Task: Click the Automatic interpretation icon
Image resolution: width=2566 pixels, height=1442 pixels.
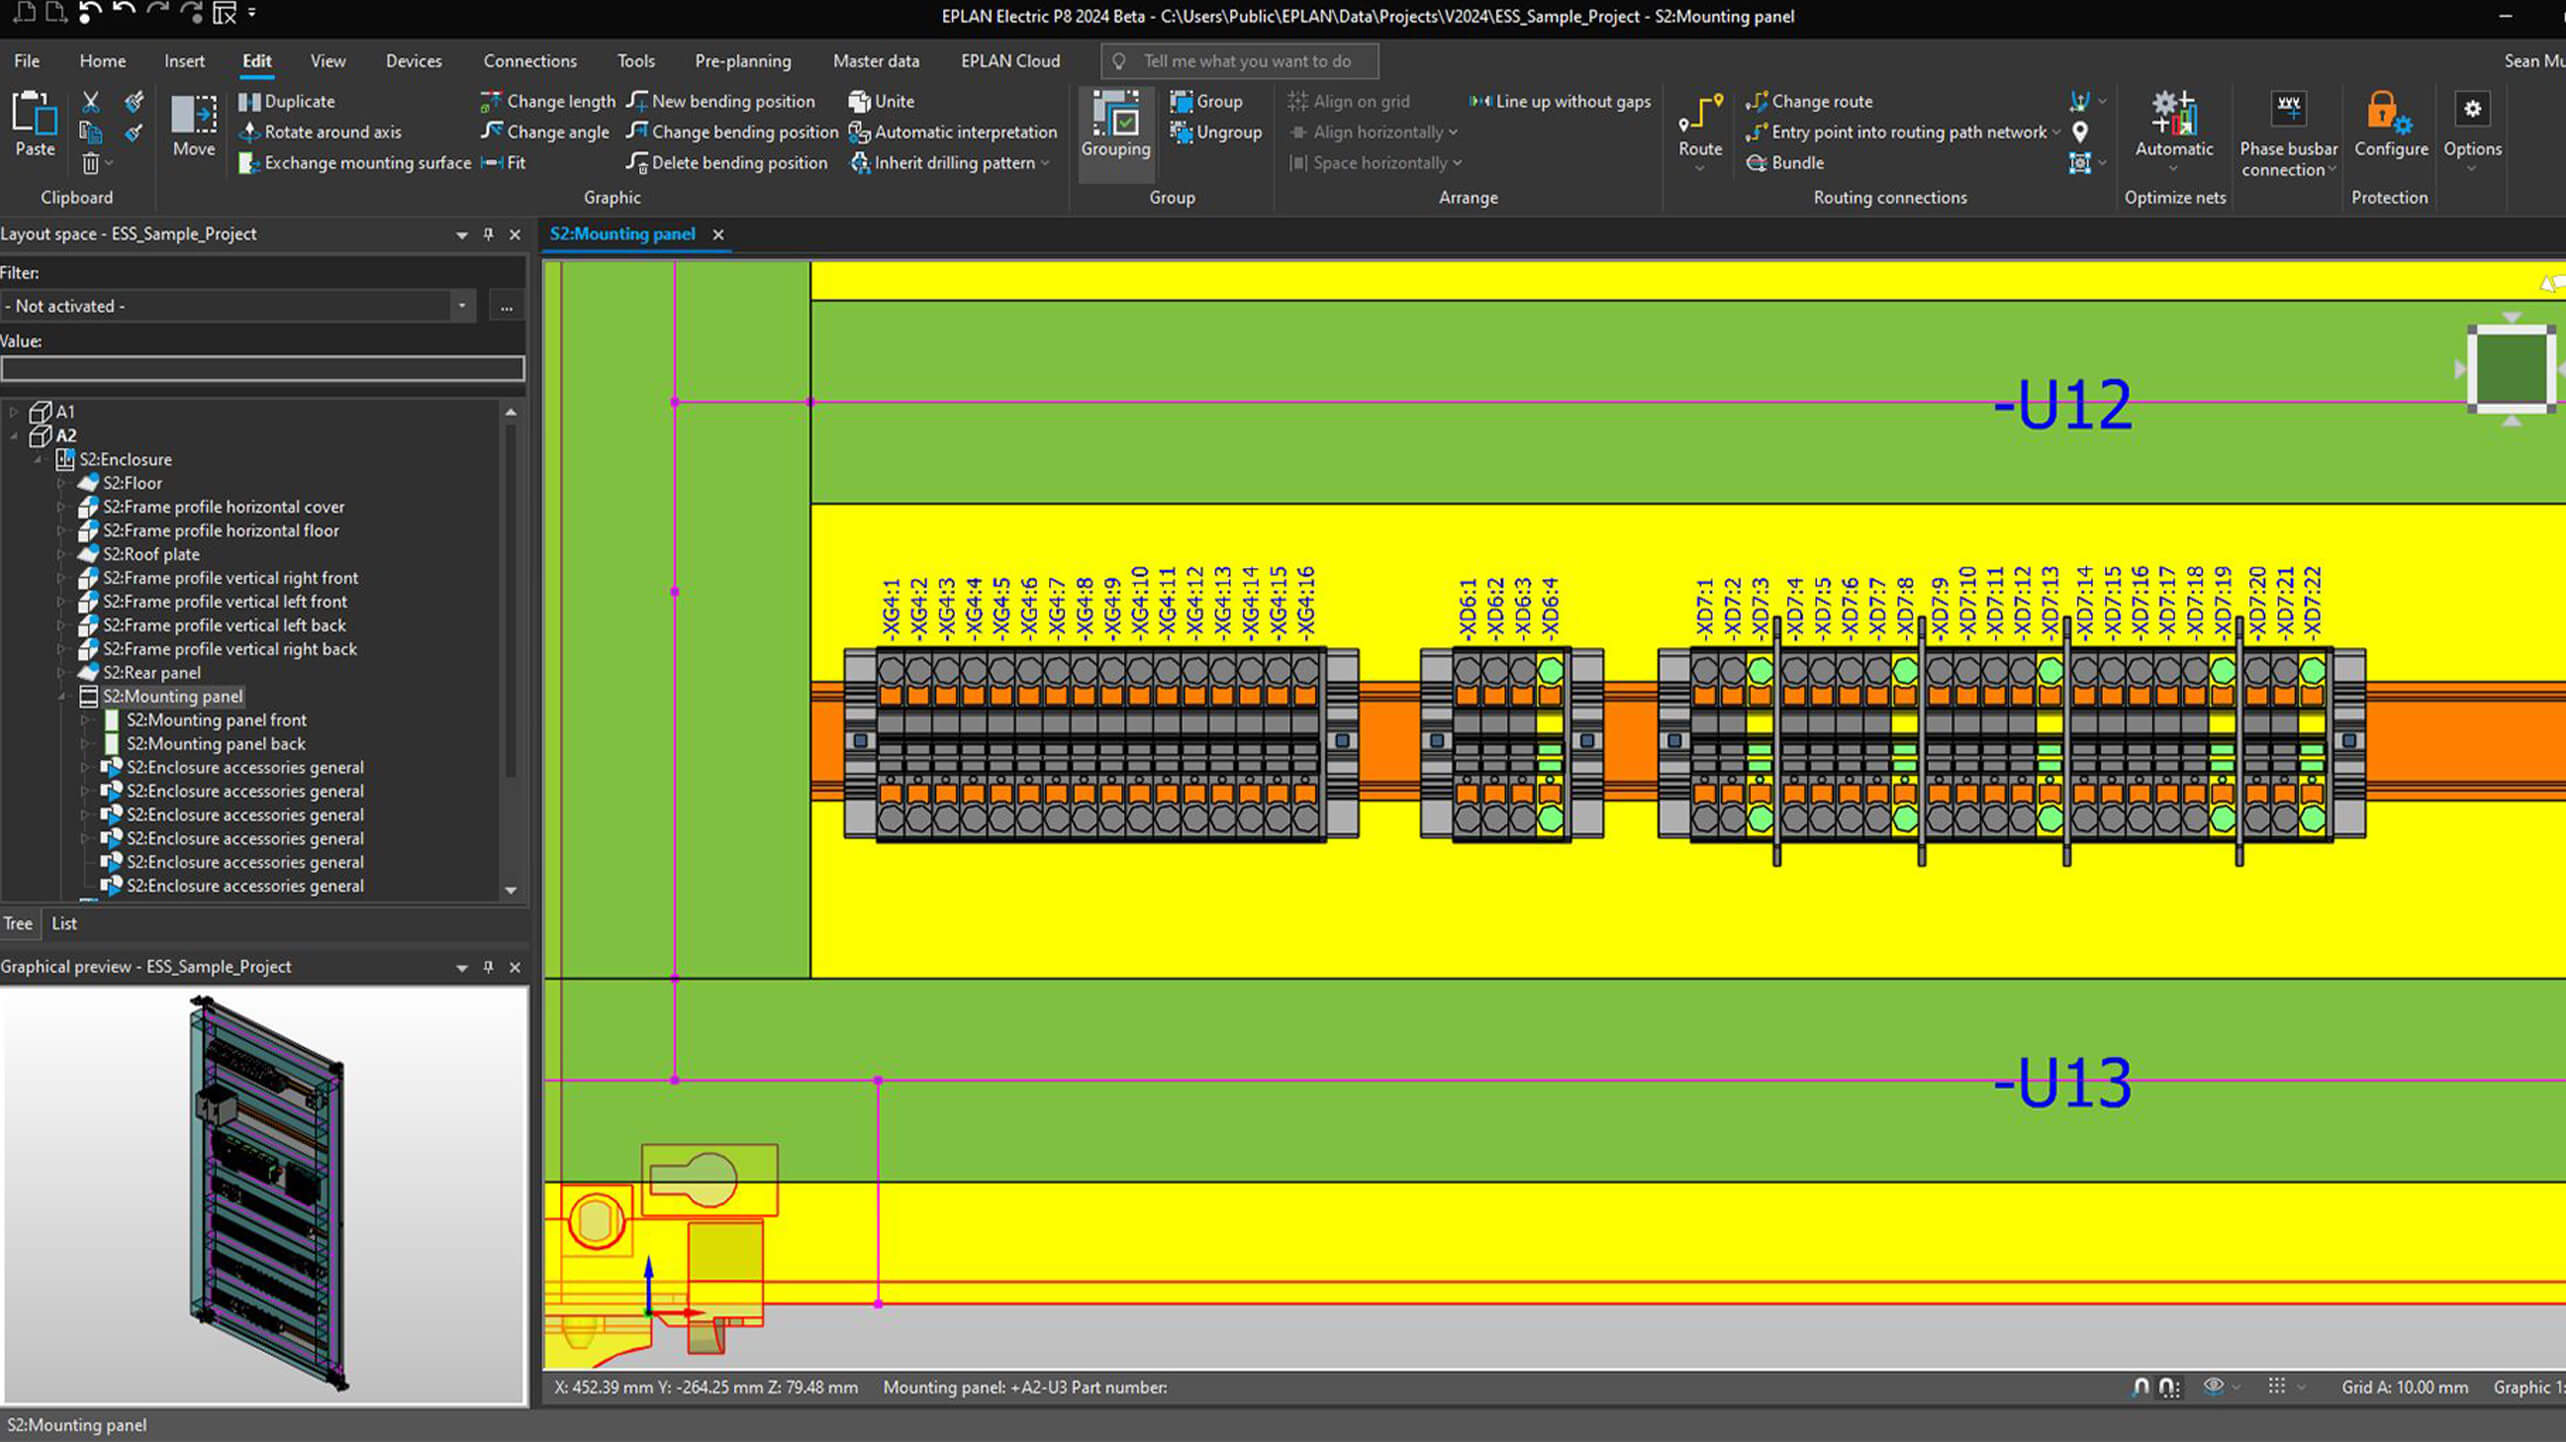Action: point(857,130)
